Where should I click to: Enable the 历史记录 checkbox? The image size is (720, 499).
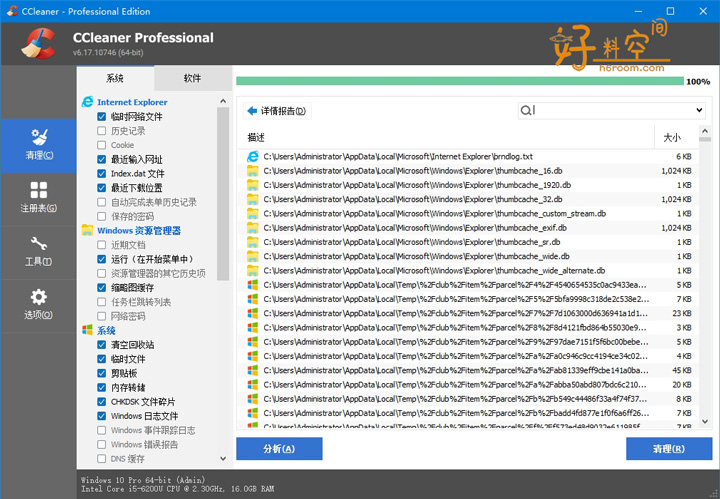pos(101,131)
